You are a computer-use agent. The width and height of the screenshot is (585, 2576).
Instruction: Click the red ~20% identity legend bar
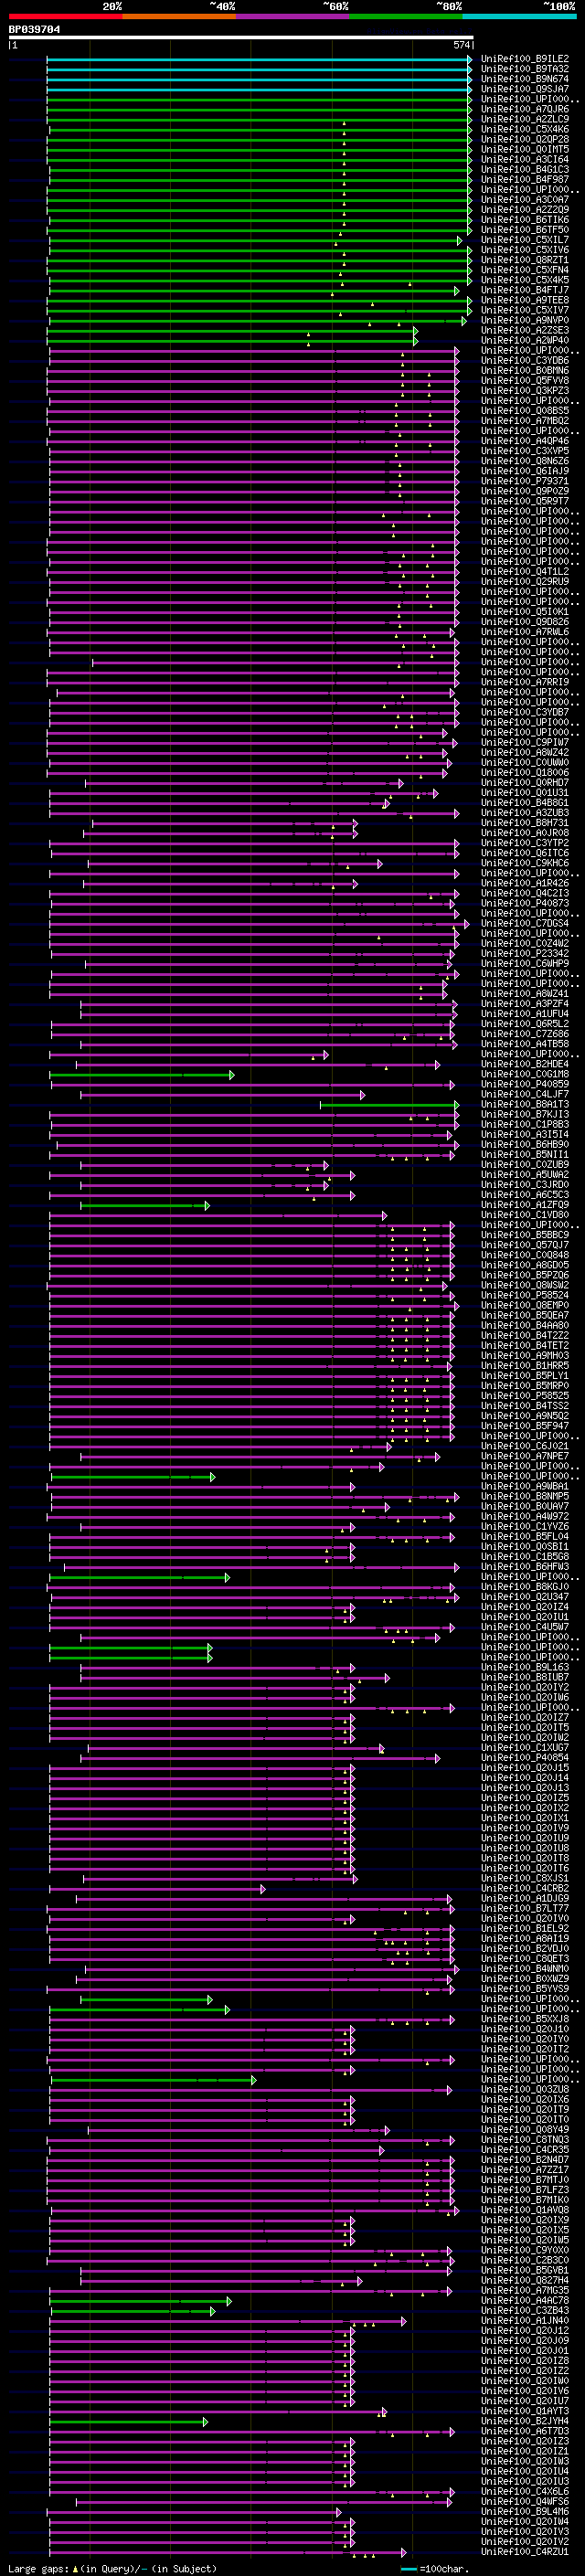click(65, 16)
